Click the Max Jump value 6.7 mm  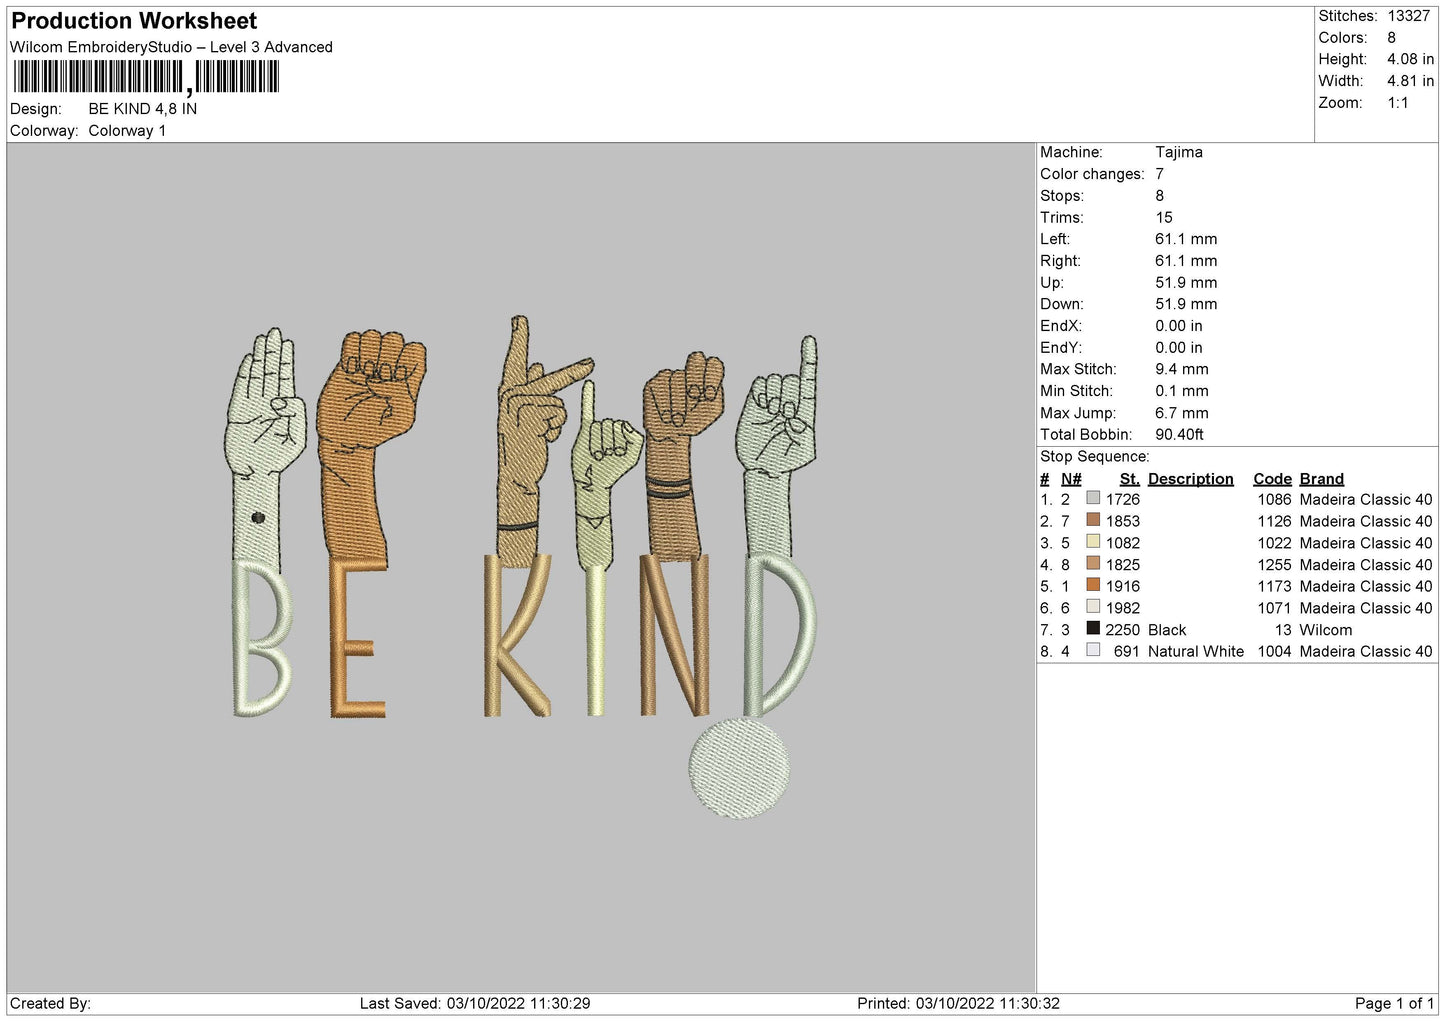click(x=1181, y=413)
